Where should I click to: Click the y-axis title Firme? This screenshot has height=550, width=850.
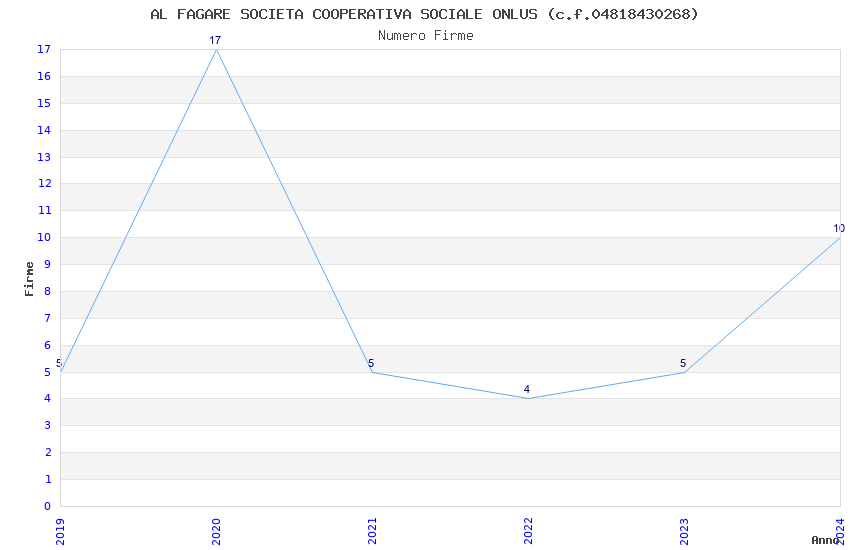coord(29,279)
